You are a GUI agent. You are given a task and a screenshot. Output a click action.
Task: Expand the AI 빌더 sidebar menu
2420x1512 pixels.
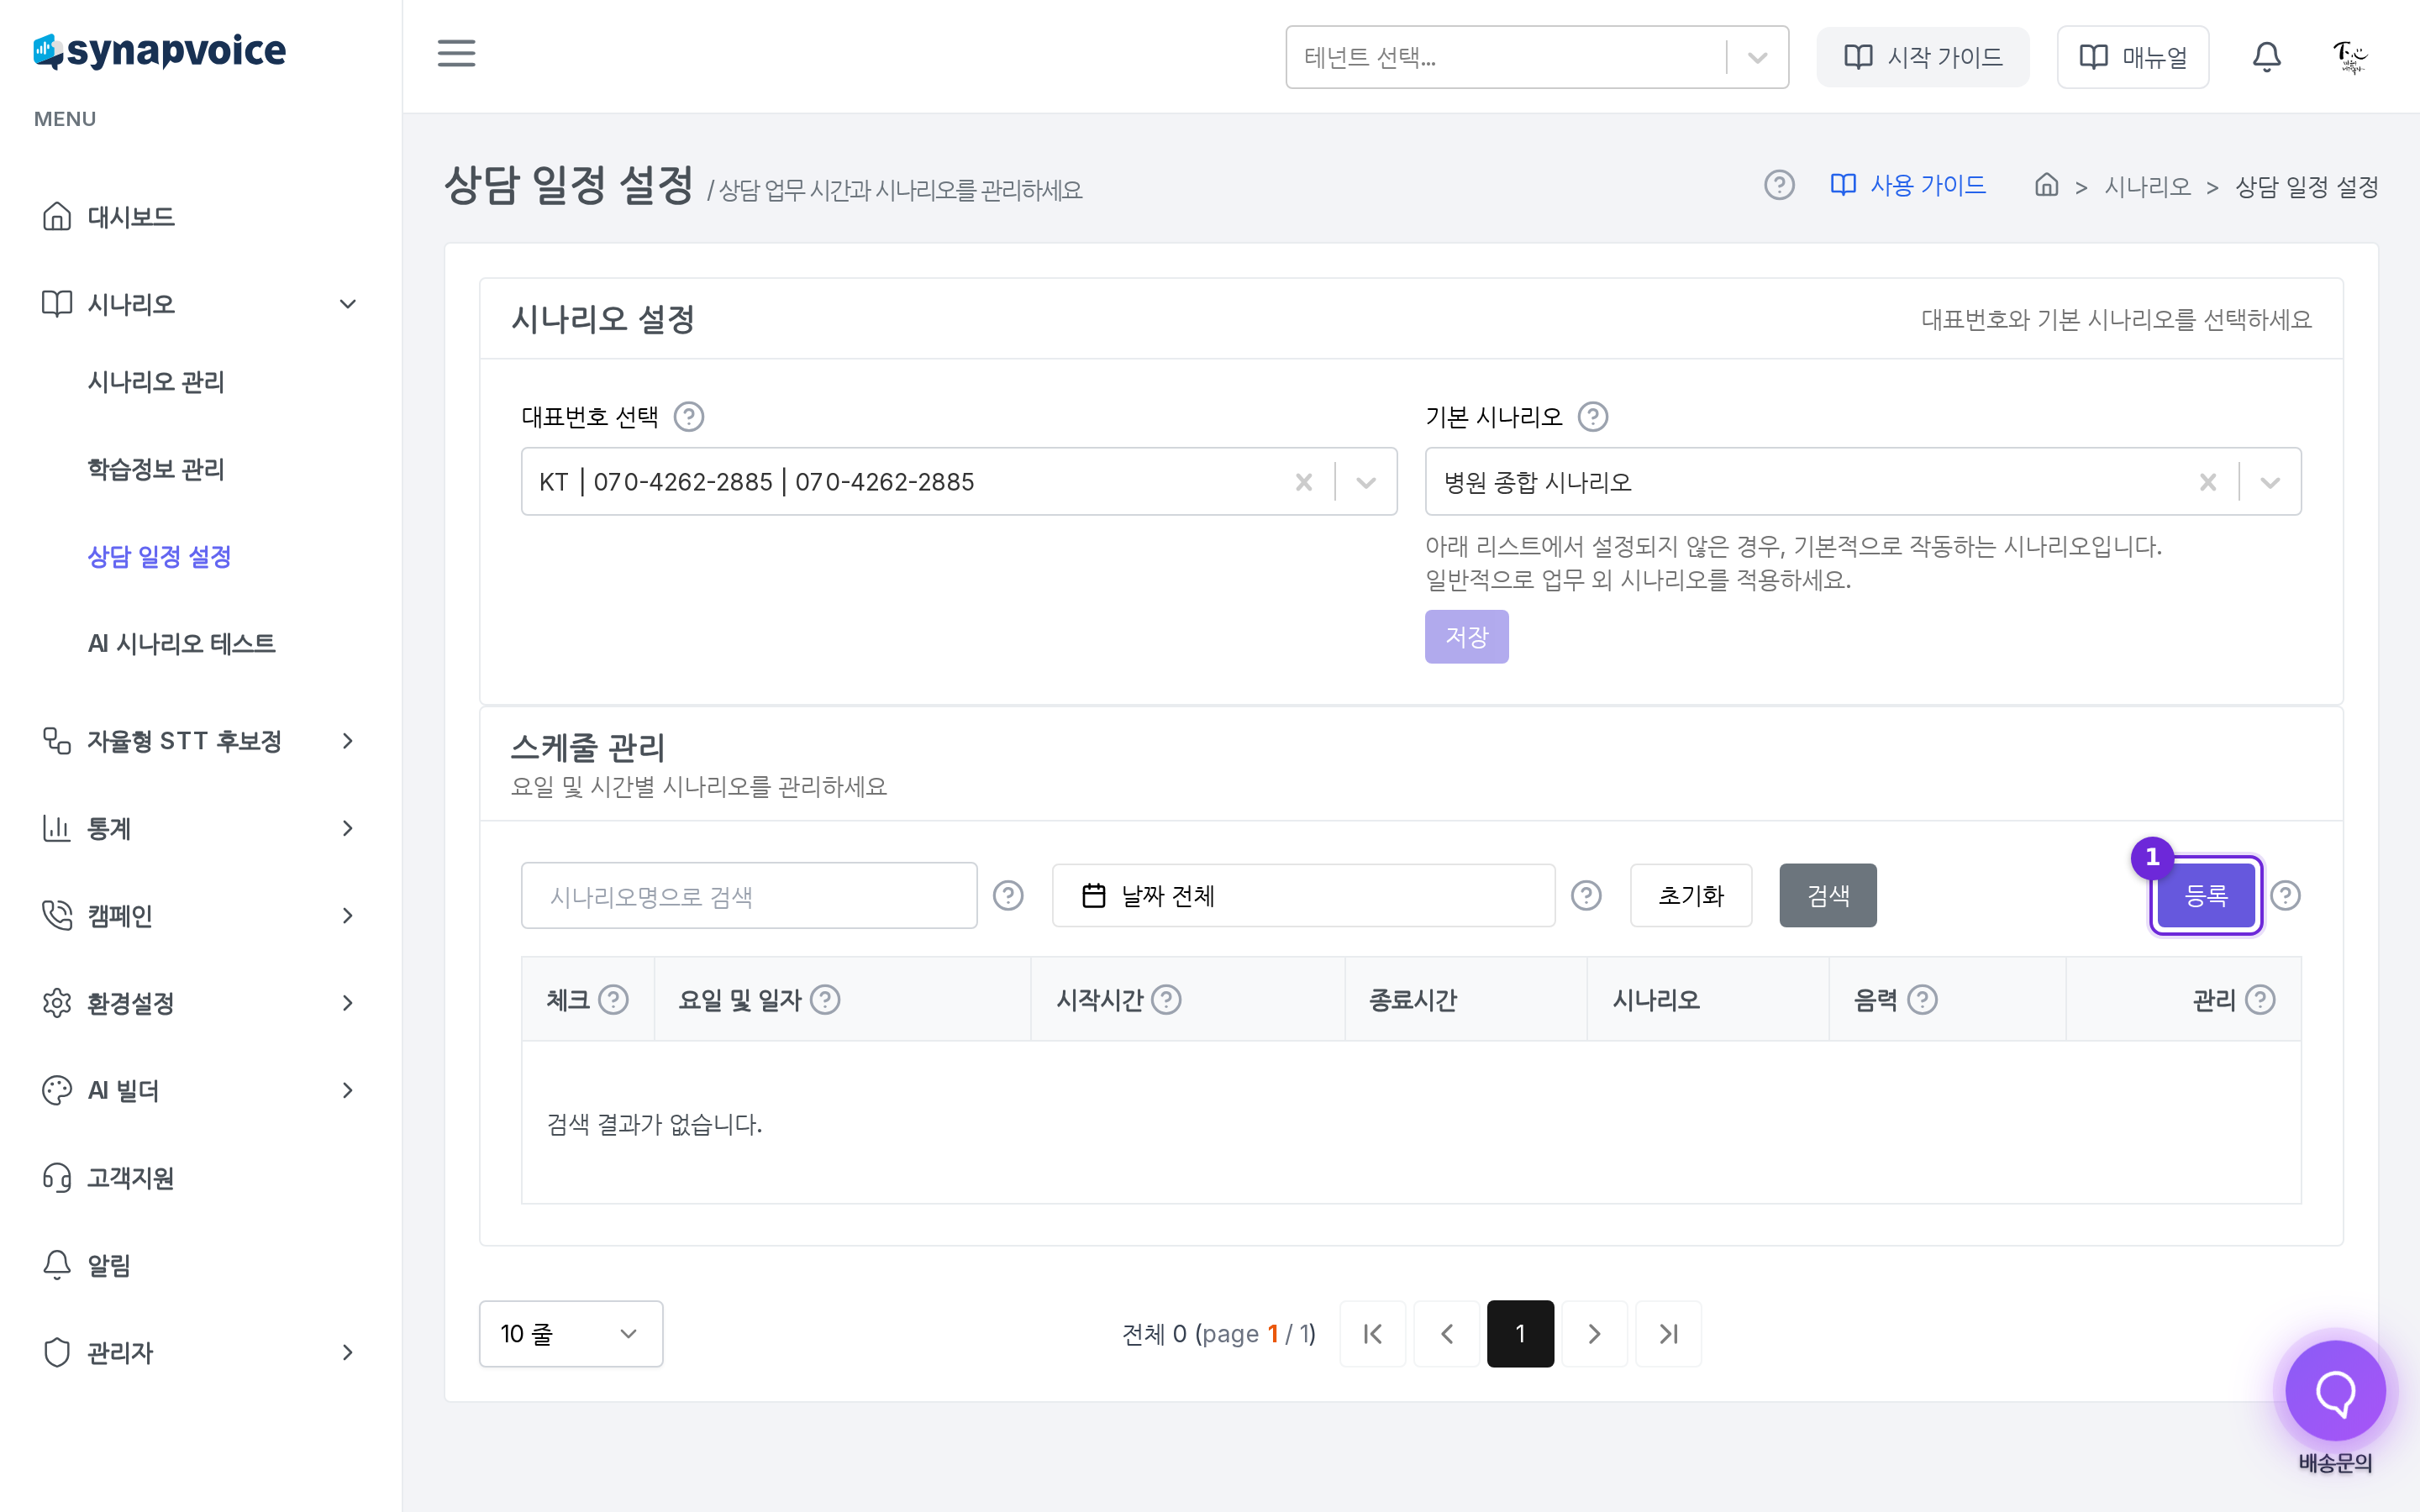click(200, 1090)
